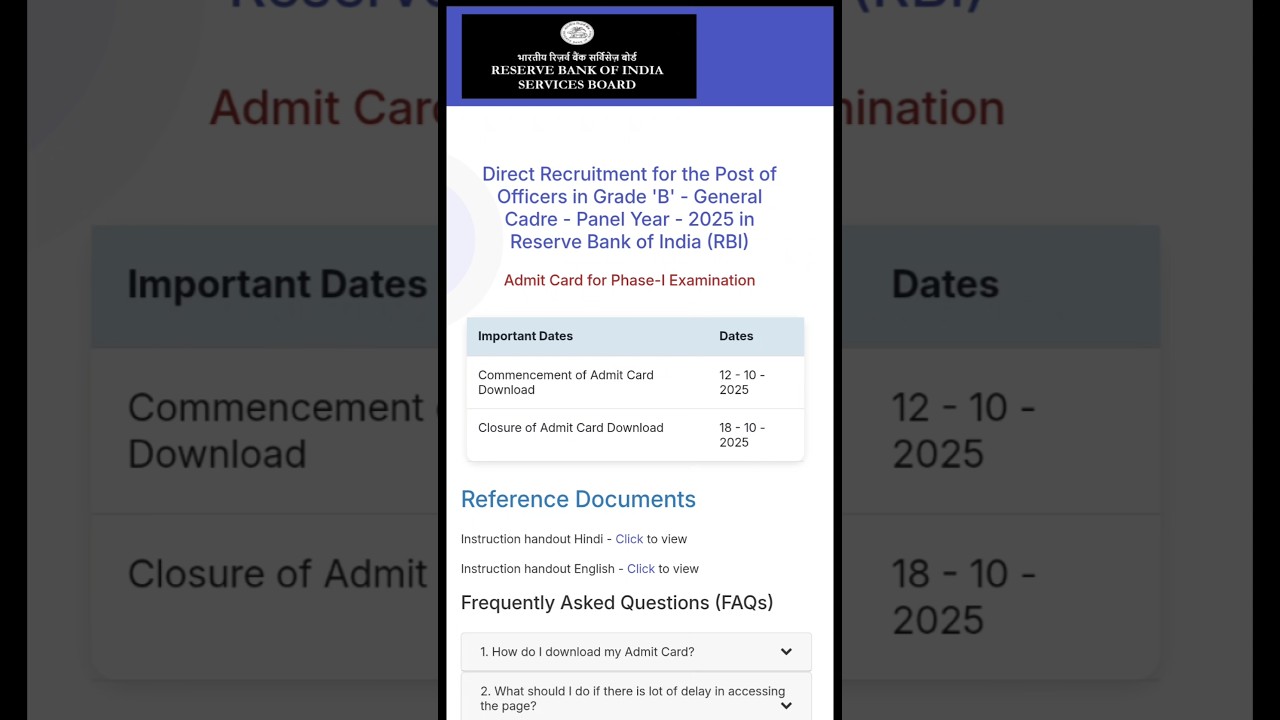Click the 'Reference Documents' heading
Image resolution: width=1280 pixels, height=720 pixels.
coord(578,499)
